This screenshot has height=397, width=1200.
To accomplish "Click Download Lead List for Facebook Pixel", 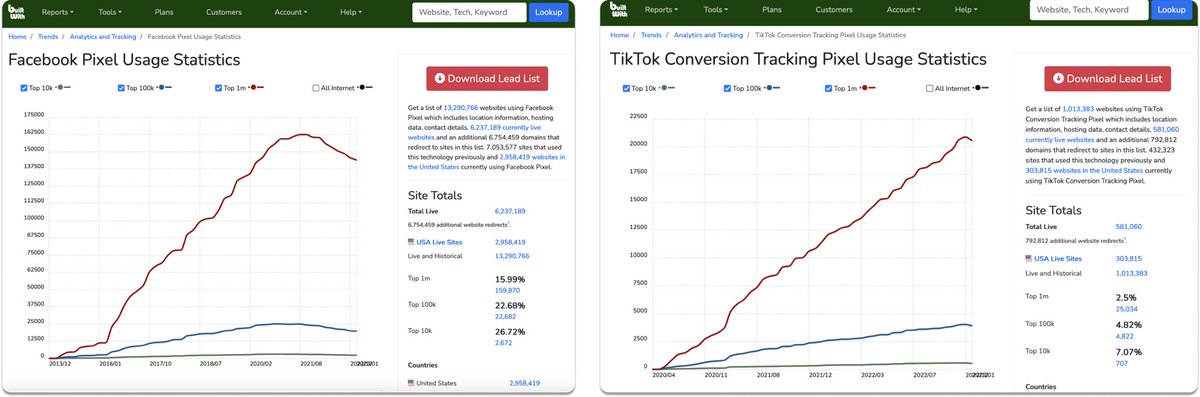I will coord(486,78).
